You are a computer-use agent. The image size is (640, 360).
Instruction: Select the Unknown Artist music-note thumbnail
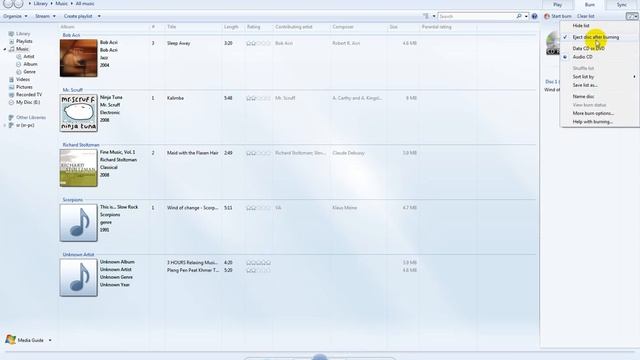point(78,278)
